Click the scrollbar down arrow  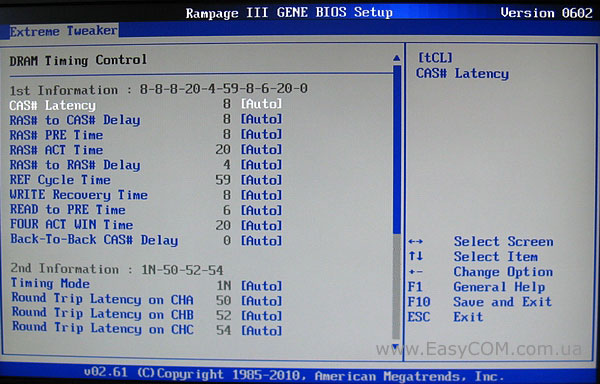point(396,347)
